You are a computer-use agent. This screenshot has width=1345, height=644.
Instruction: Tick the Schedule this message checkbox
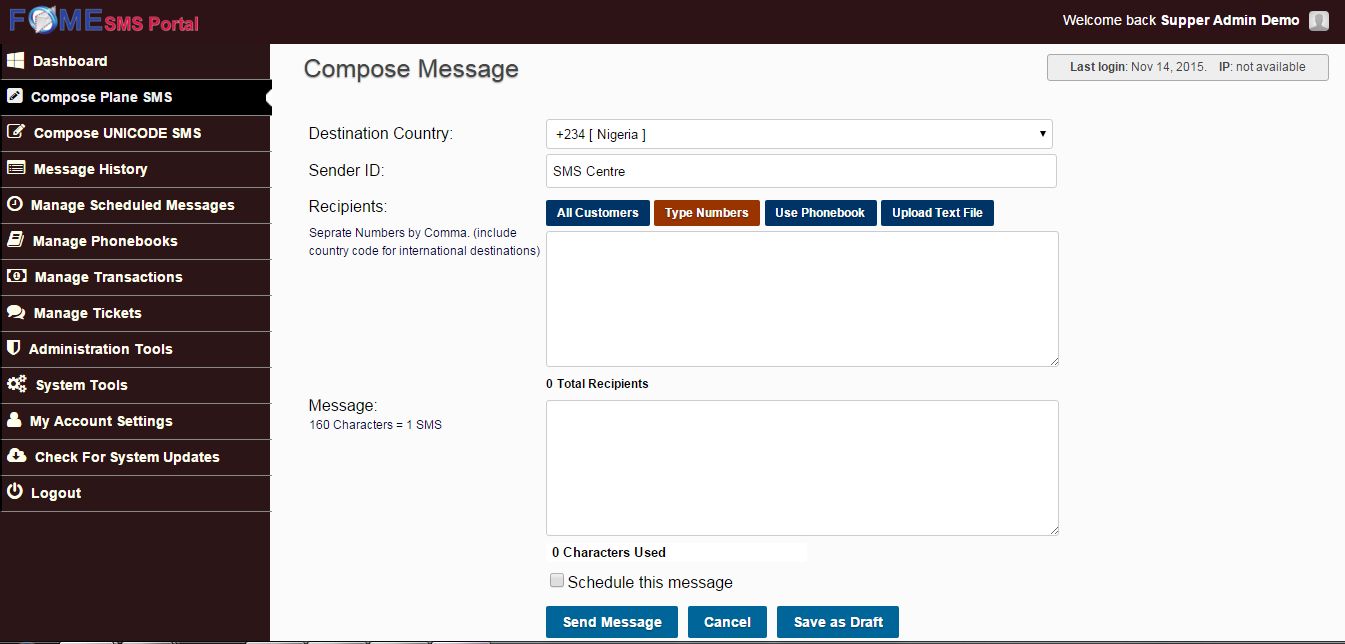[557, 580]
